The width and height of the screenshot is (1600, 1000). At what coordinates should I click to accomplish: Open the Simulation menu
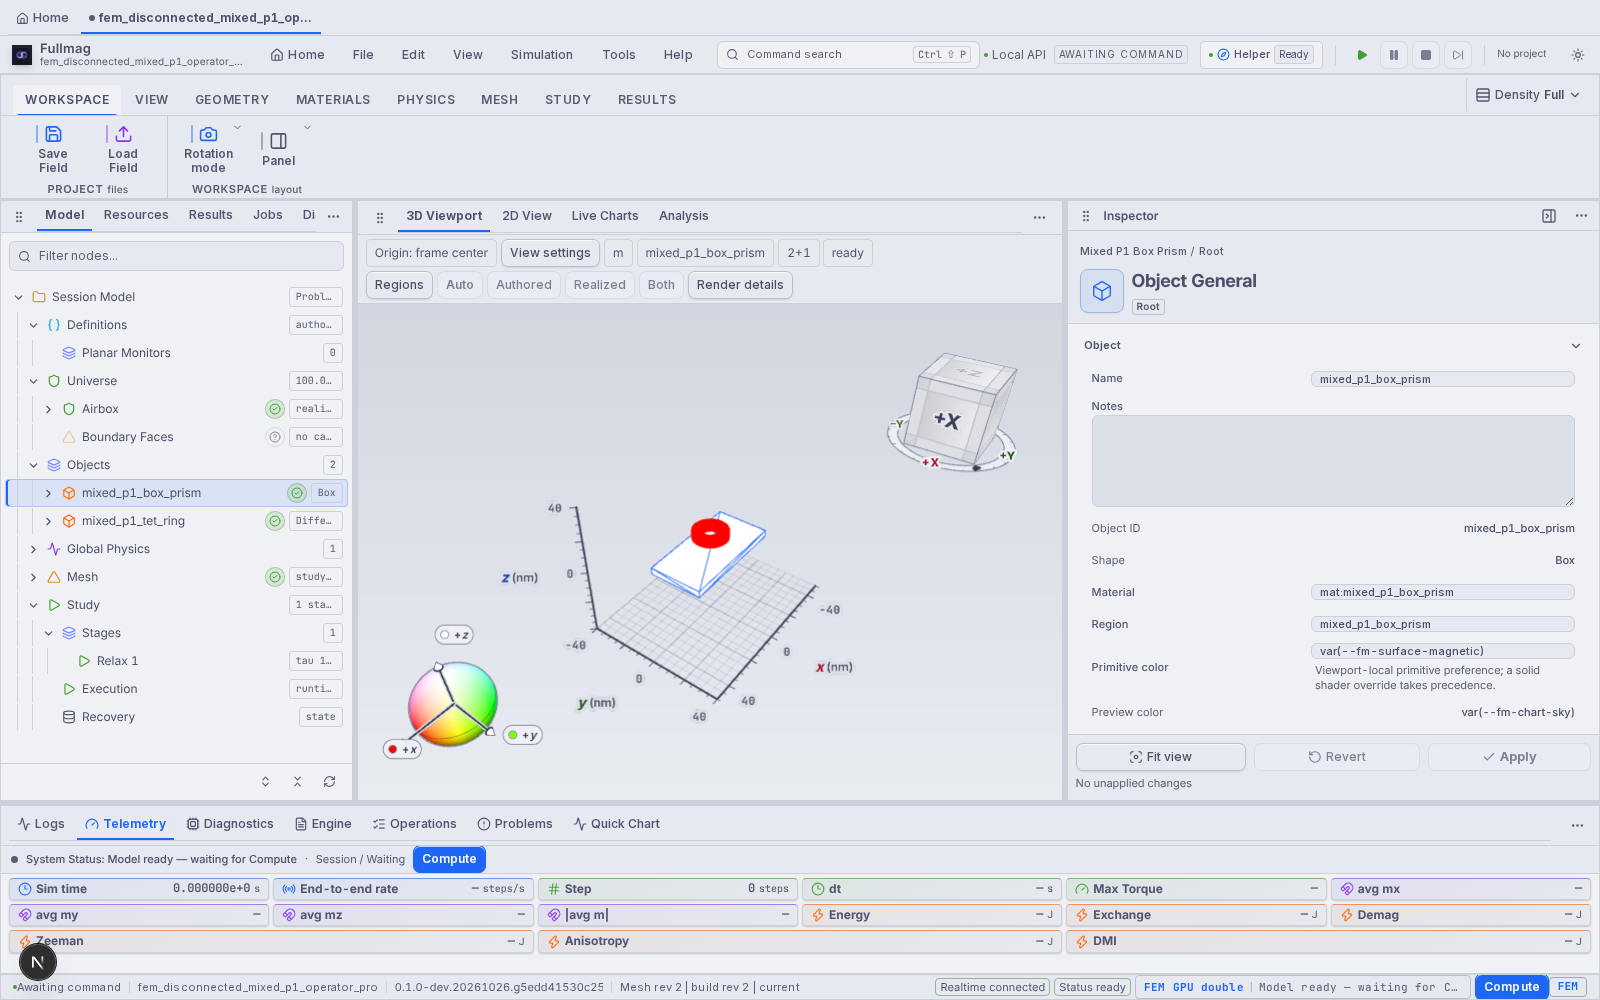pyautogui.click(x=542, y=55)
